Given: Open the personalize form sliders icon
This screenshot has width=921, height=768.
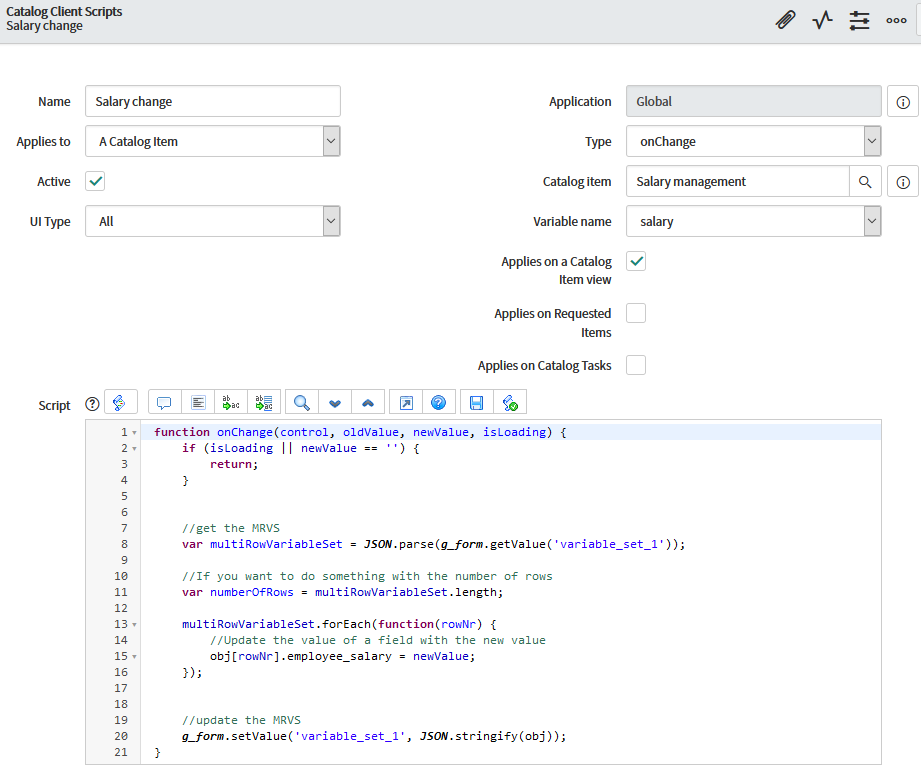Looking at the screenshot, I should point(859,20).
